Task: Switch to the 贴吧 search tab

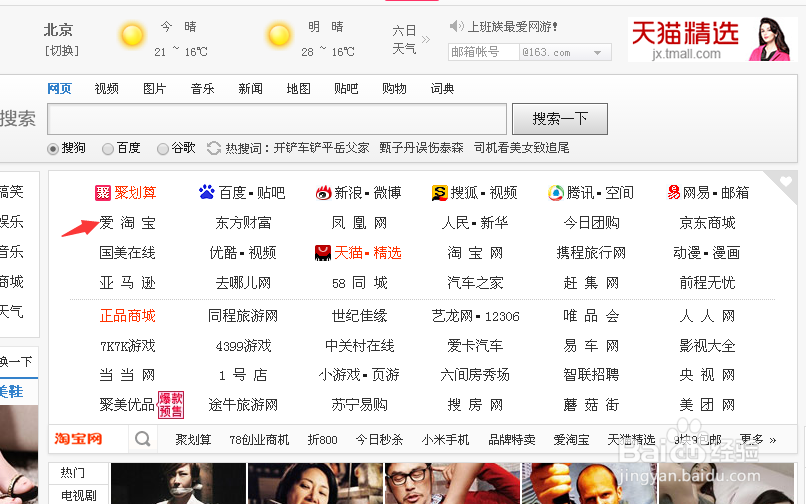Action: pos(346,88)
